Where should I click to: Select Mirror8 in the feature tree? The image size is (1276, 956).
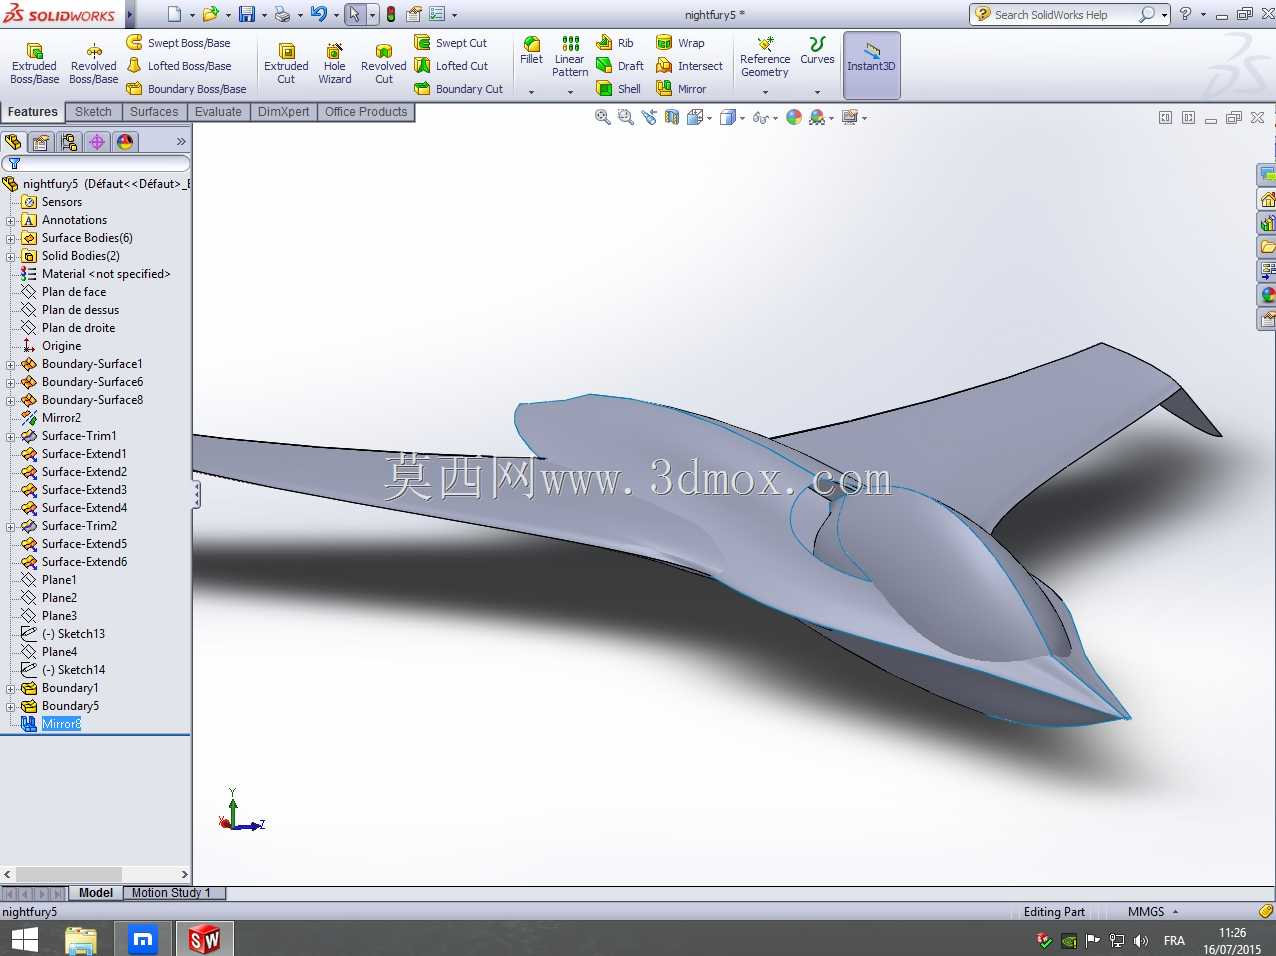click(x=61, y=724)
